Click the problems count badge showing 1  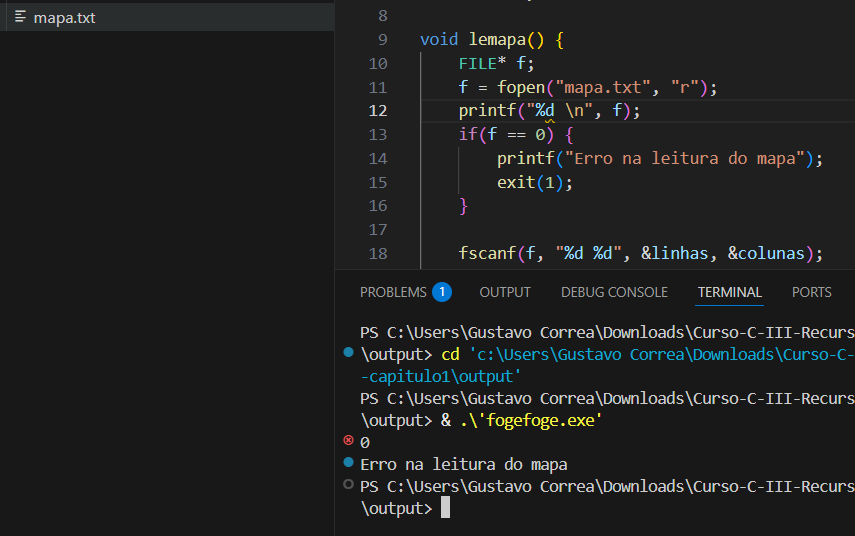tap(442, 292)
